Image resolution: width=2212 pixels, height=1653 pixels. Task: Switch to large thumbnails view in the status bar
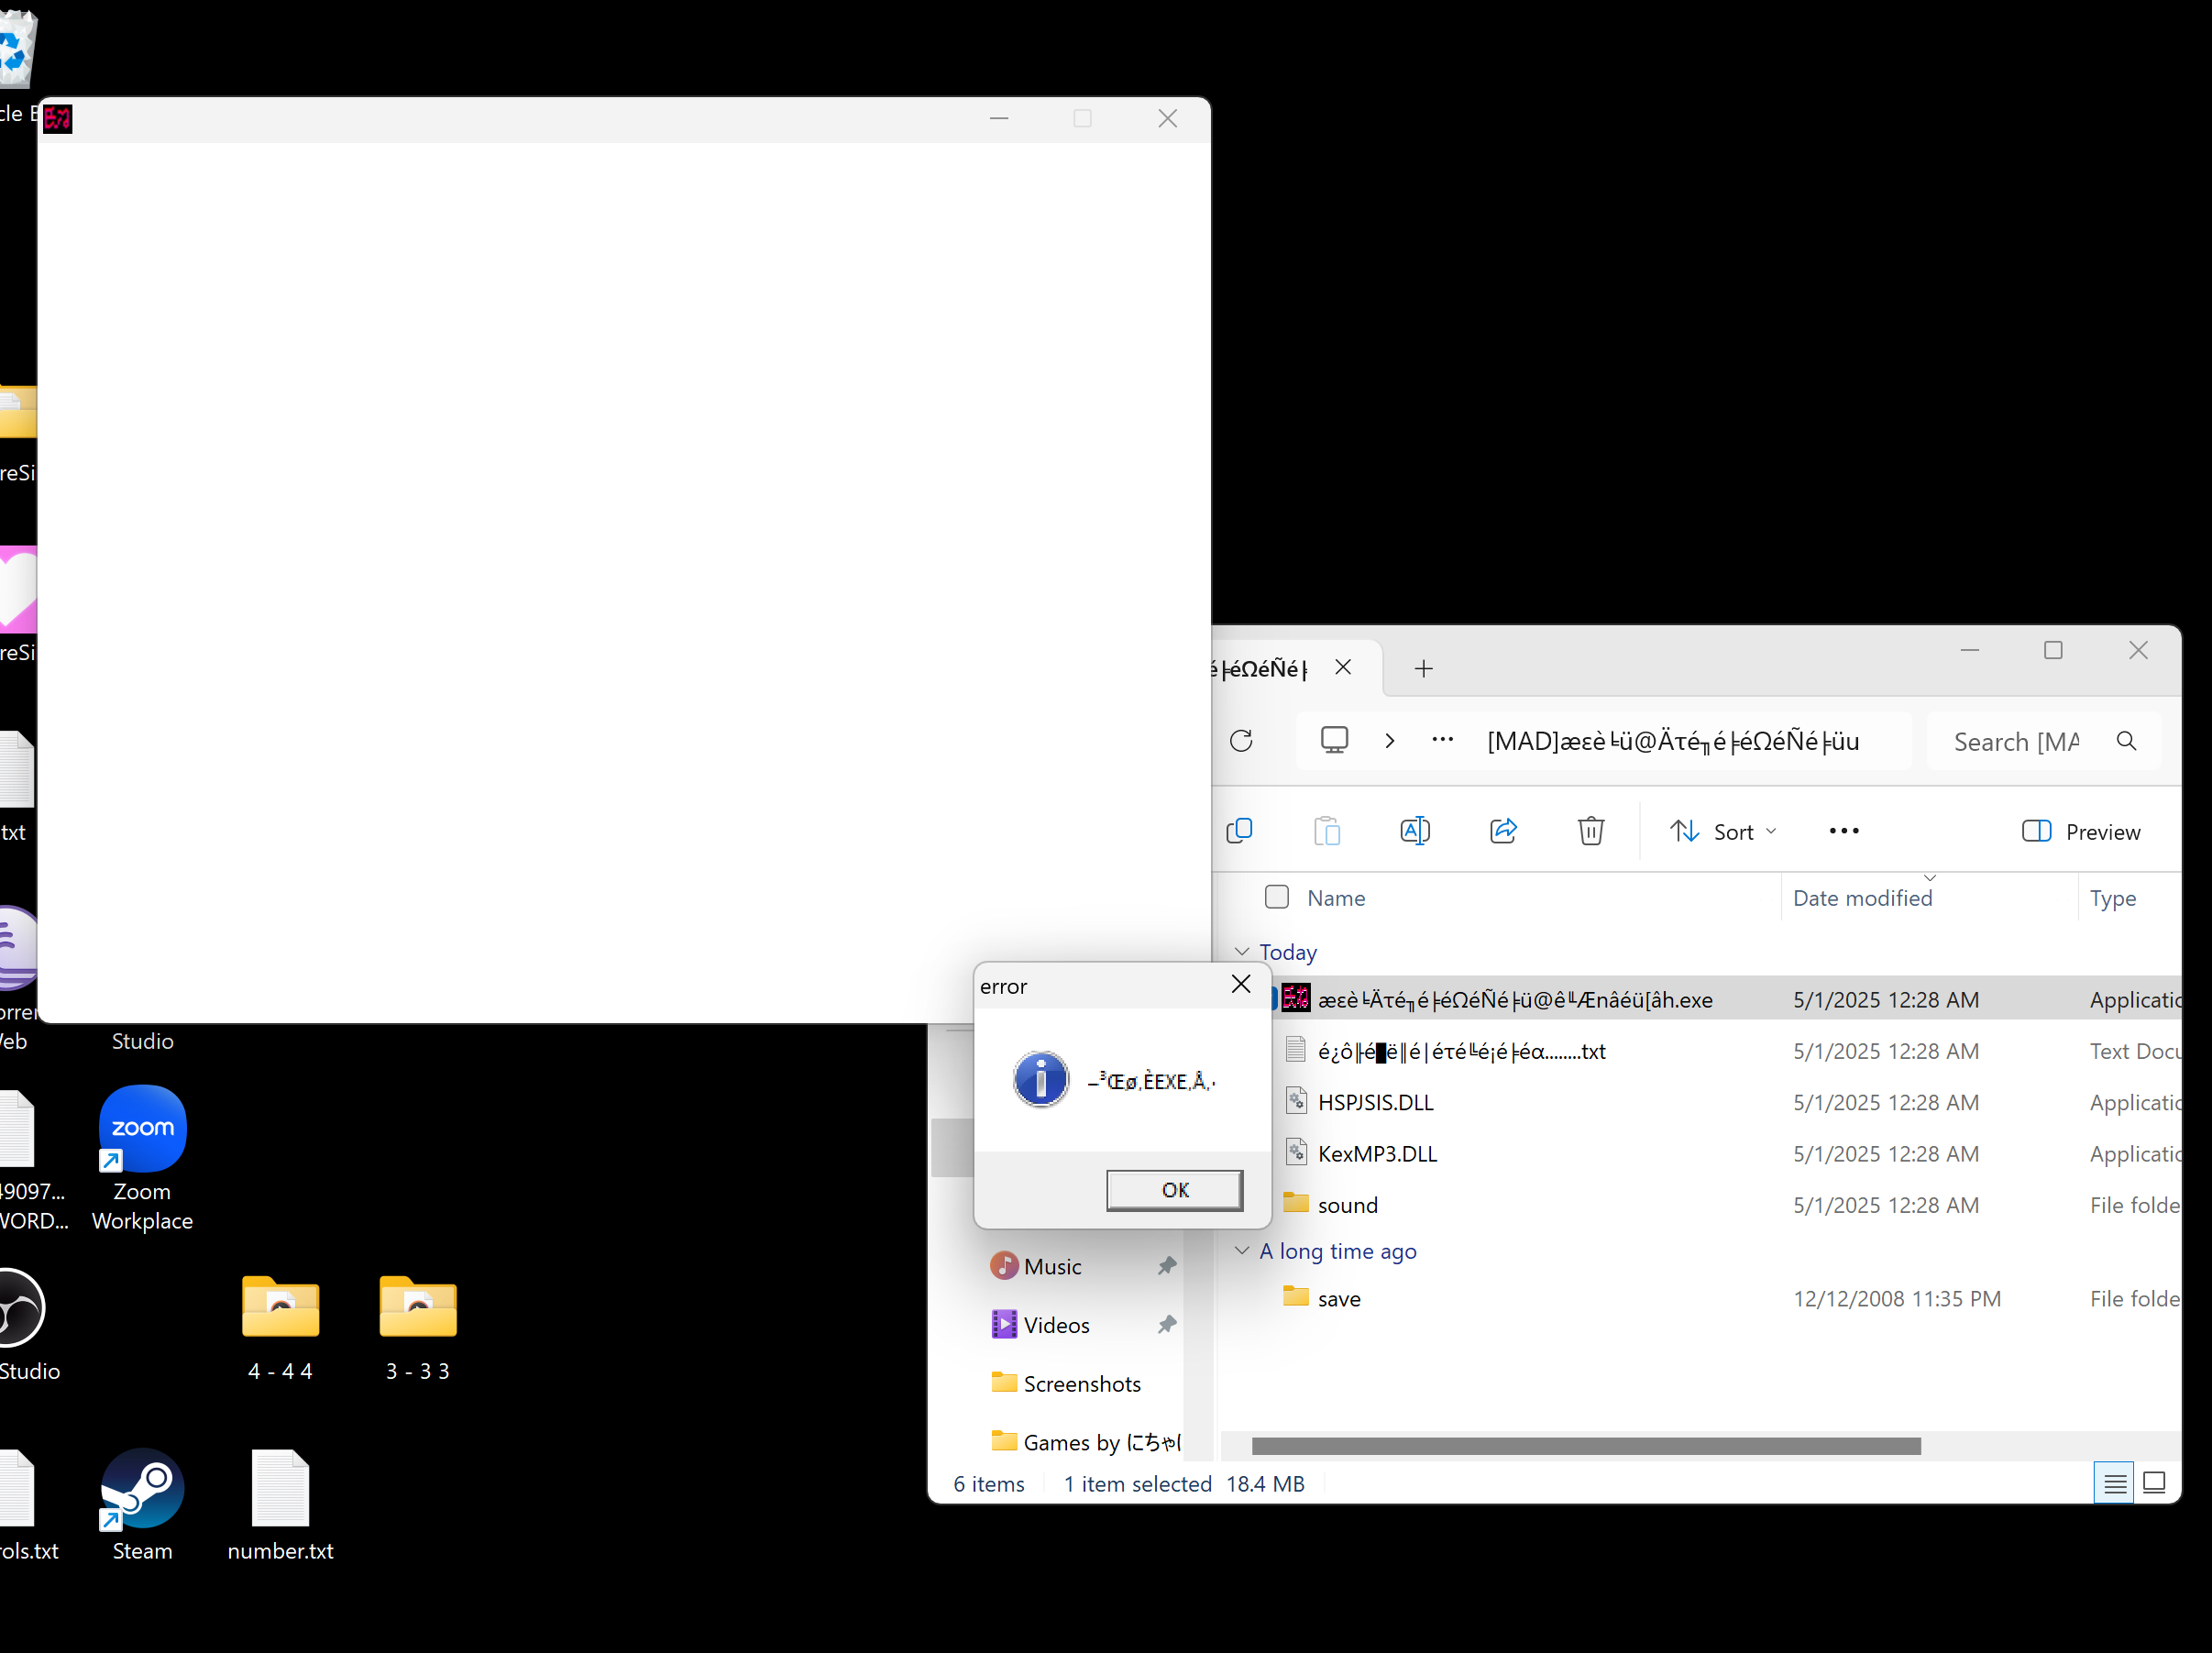pyautogui.click(x=2155, y=1483)
